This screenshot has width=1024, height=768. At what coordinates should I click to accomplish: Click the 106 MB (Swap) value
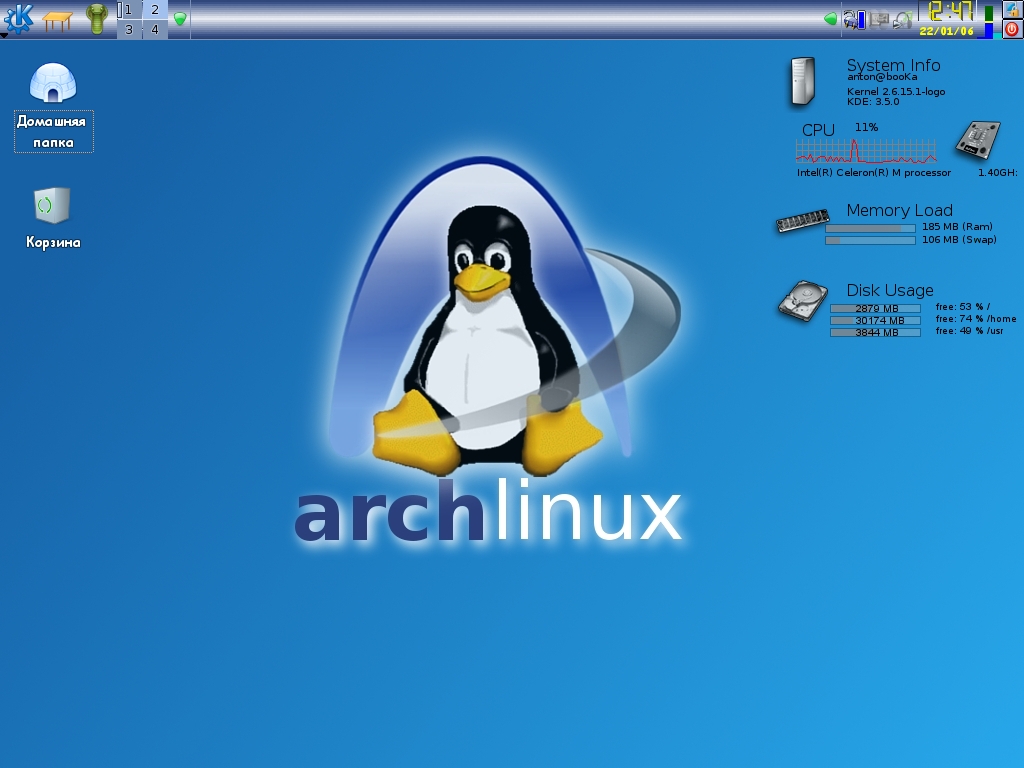click(959, 240)
